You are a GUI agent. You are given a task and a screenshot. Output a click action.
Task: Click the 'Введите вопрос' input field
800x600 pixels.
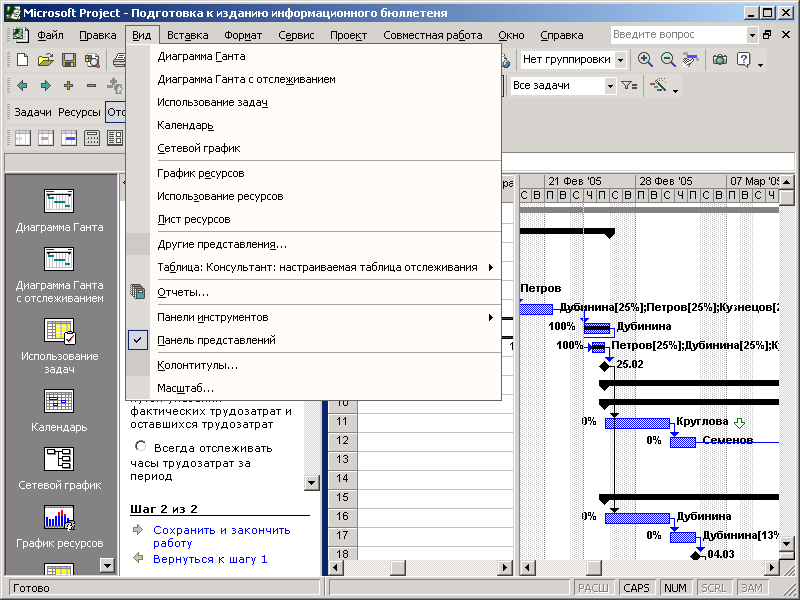pyautogui.click(x=679, y=35)
